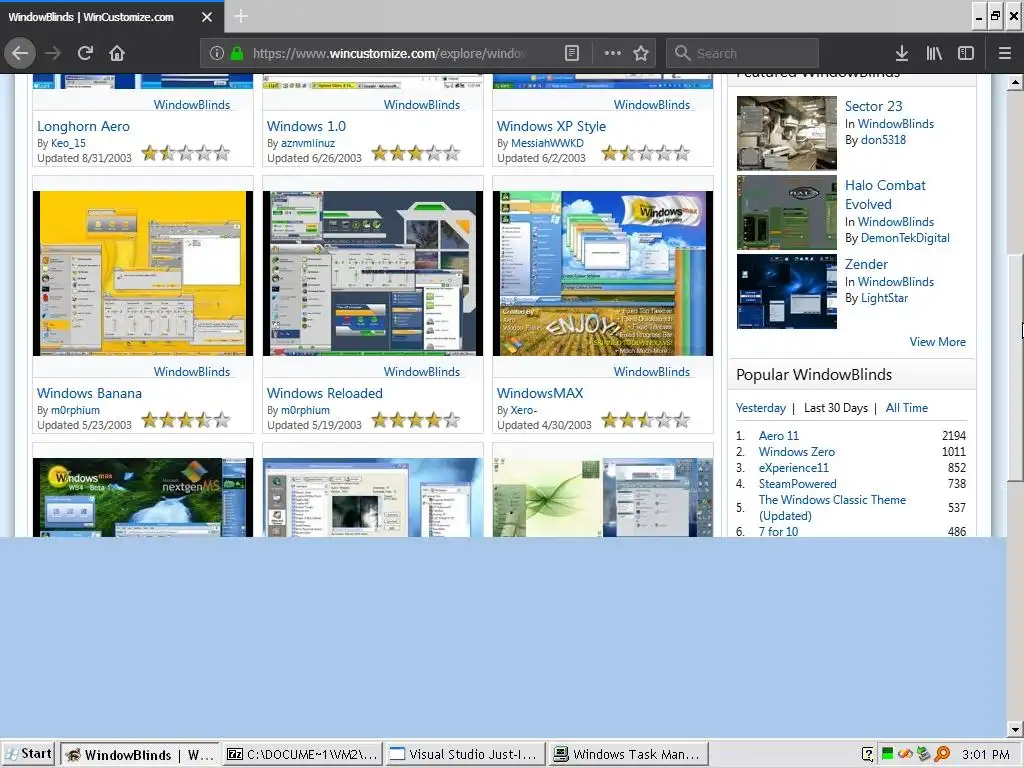Viewport: 1024px width, 768px height.
Task: Switch to Visual Studio Just-In-Time taskbar button
Action: (x=464, y=754)
